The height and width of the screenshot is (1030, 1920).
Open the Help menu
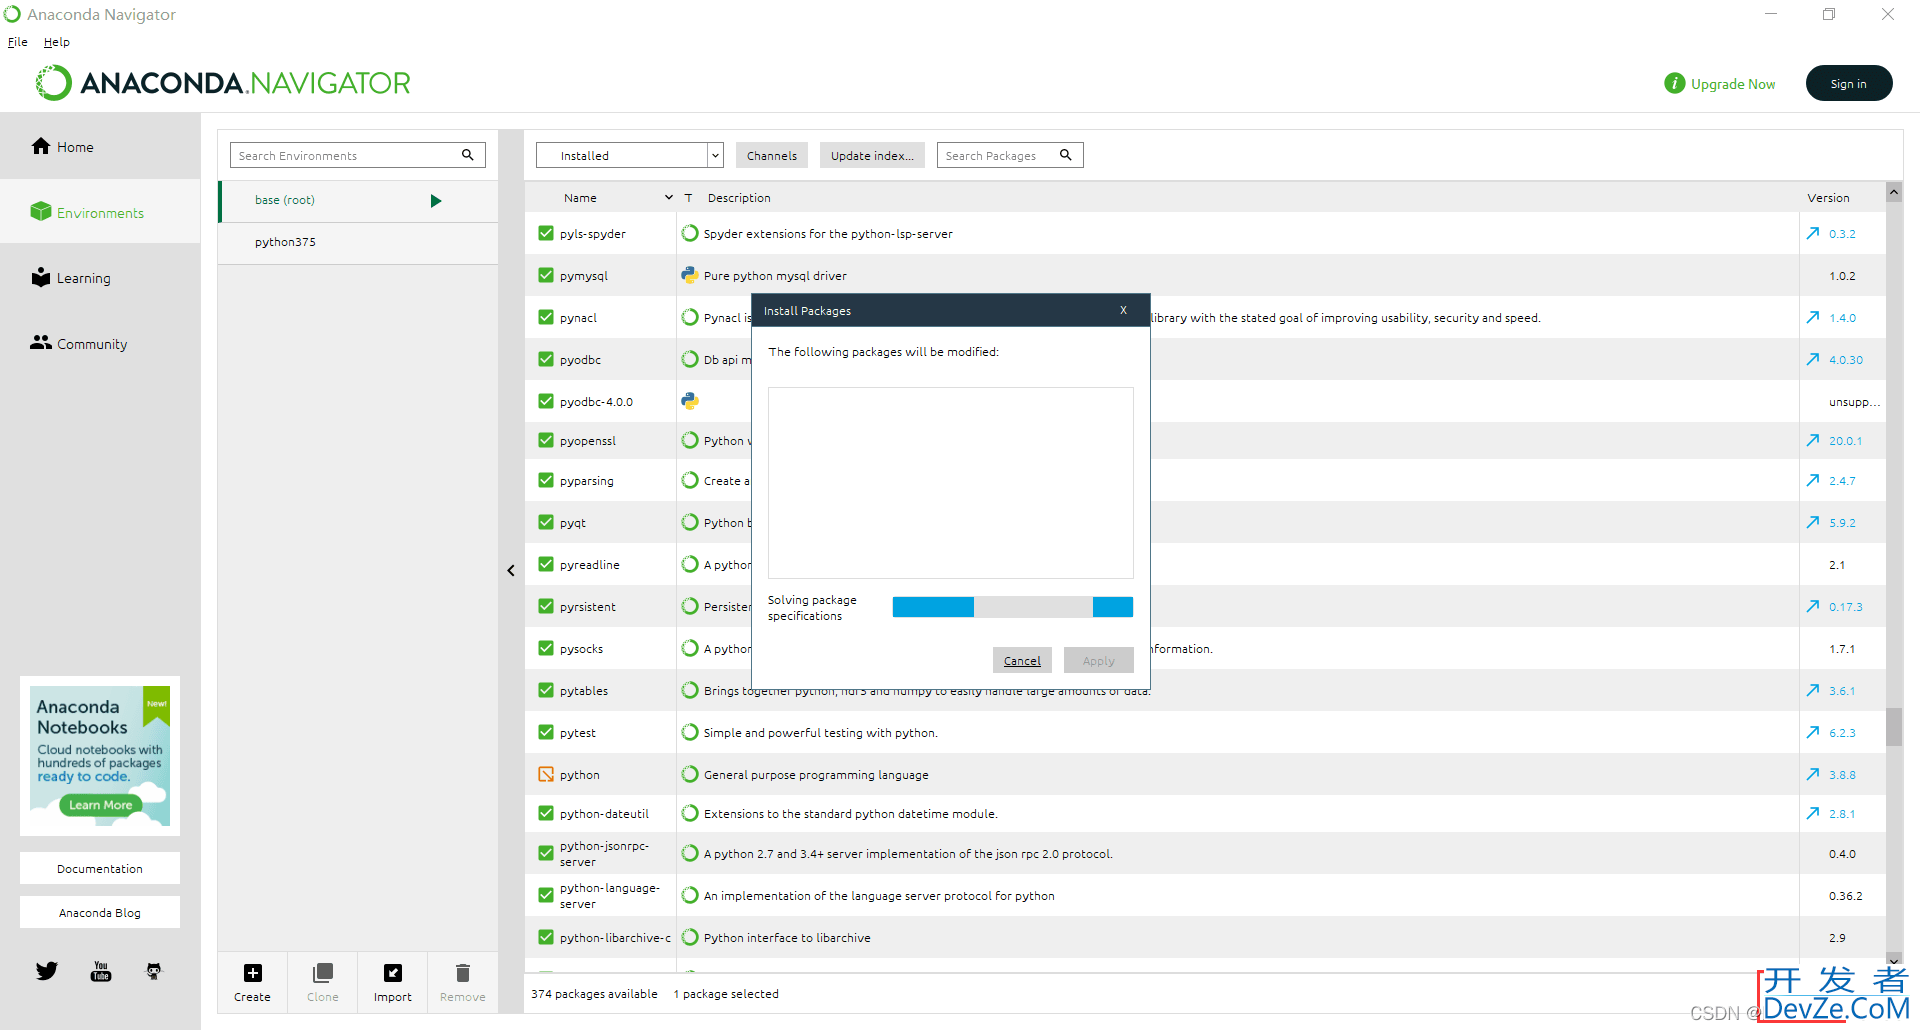tap(57, 42)
